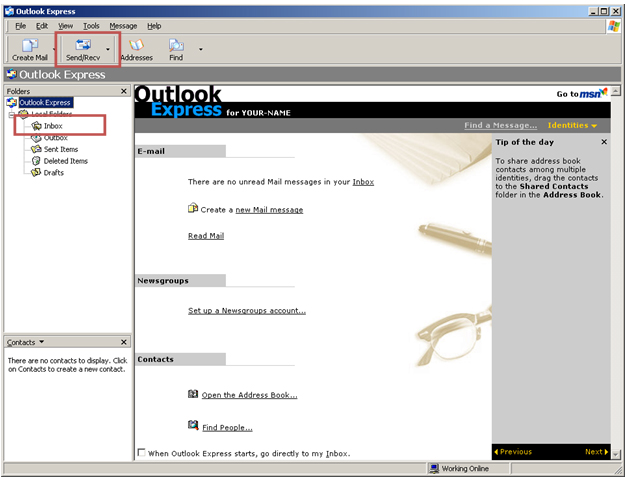
Task: Open the Tools menu
Action: 91,26
